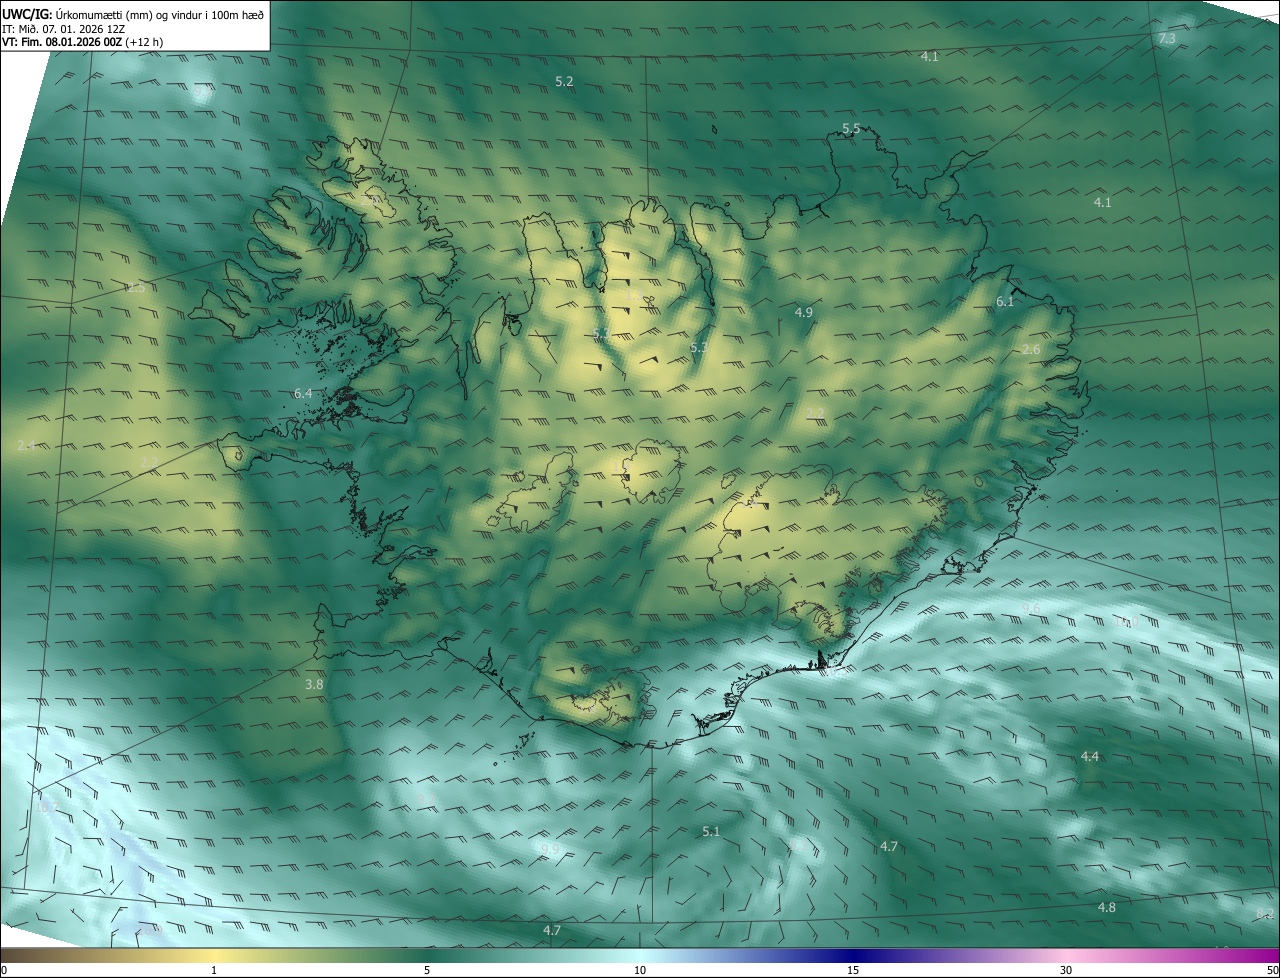This screenshot has height=978, width=1280.
Task: Select the initial time line 'IT: Mið. 07. 01. 2026 12Z'
Action: (x=63, y=28)
